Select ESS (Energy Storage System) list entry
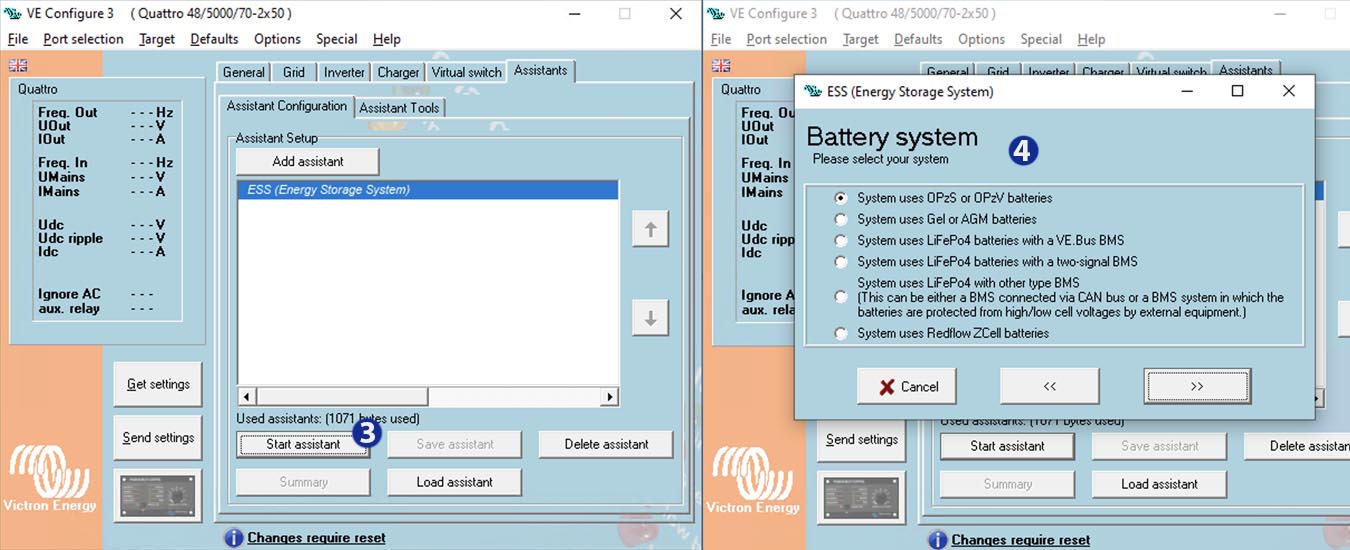 point(428,190)
